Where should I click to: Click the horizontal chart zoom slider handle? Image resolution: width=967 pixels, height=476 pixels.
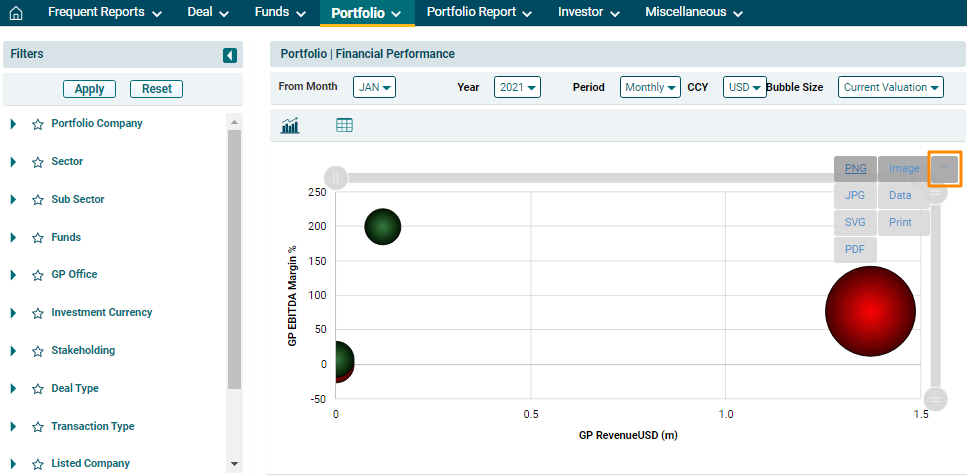(337, 178)
